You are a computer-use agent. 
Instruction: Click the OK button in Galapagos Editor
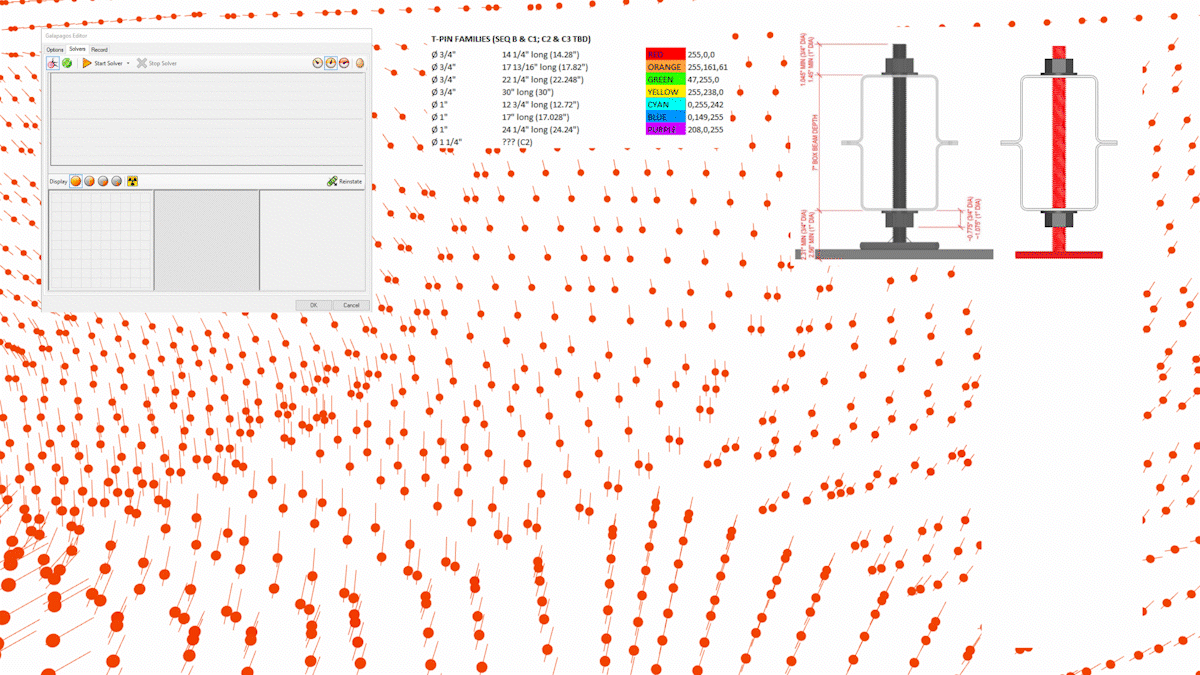313,305
